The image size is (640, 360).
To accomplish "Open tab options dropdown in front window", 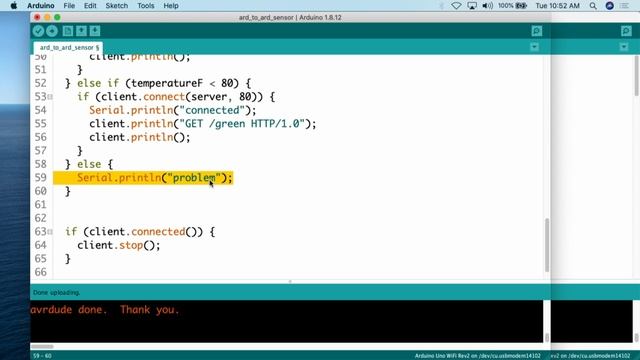I will 535,47.
